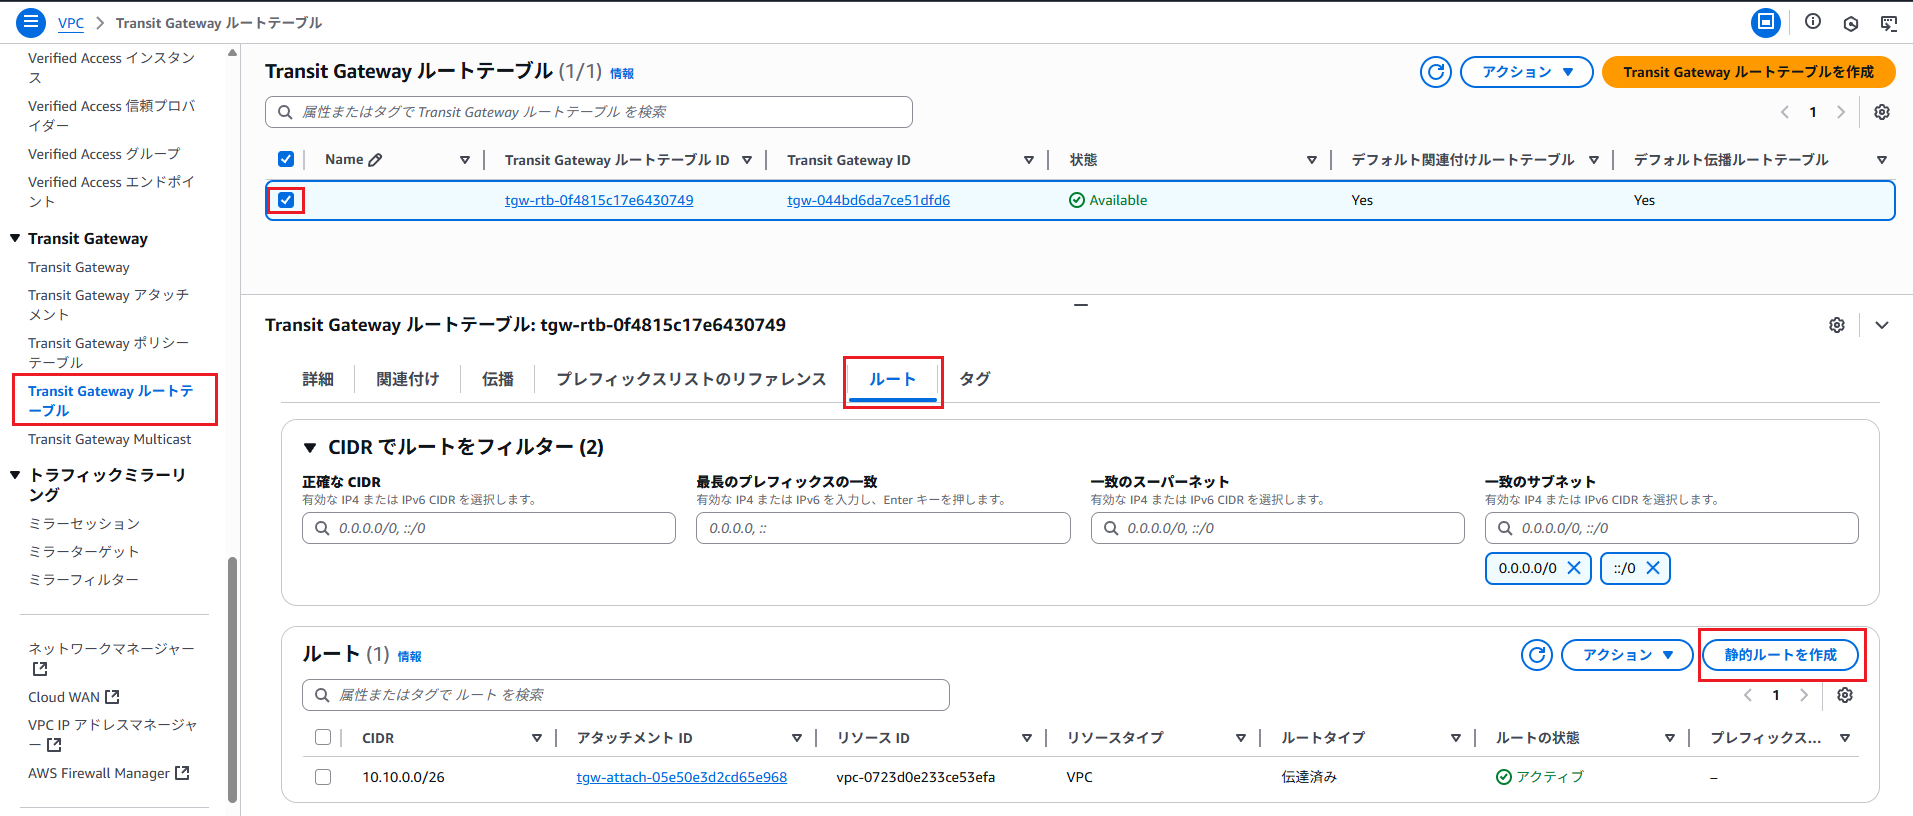
Task: Go to next page of routes
Action: (x=1804, y=695)
